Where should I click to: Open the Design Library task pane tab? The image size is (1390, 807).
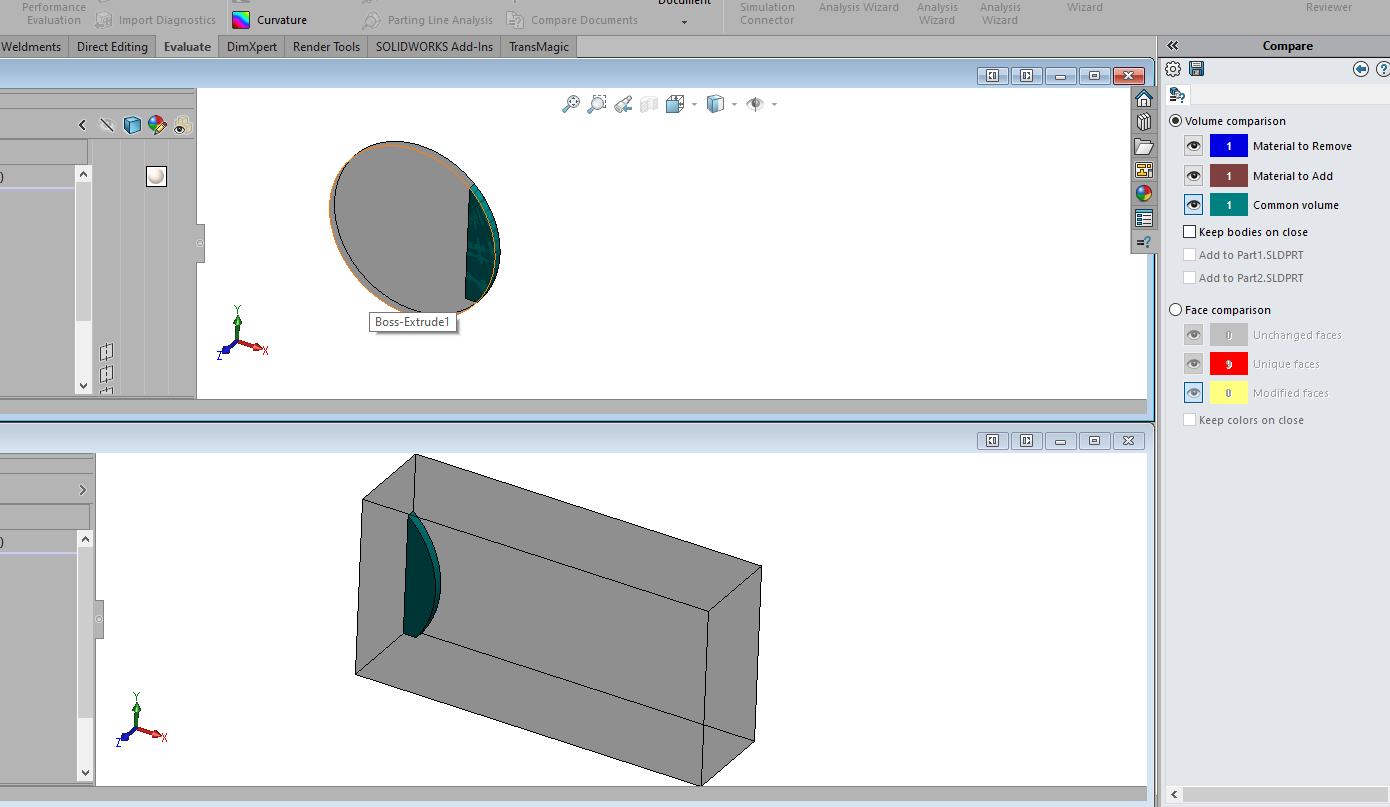[1144, 122]
